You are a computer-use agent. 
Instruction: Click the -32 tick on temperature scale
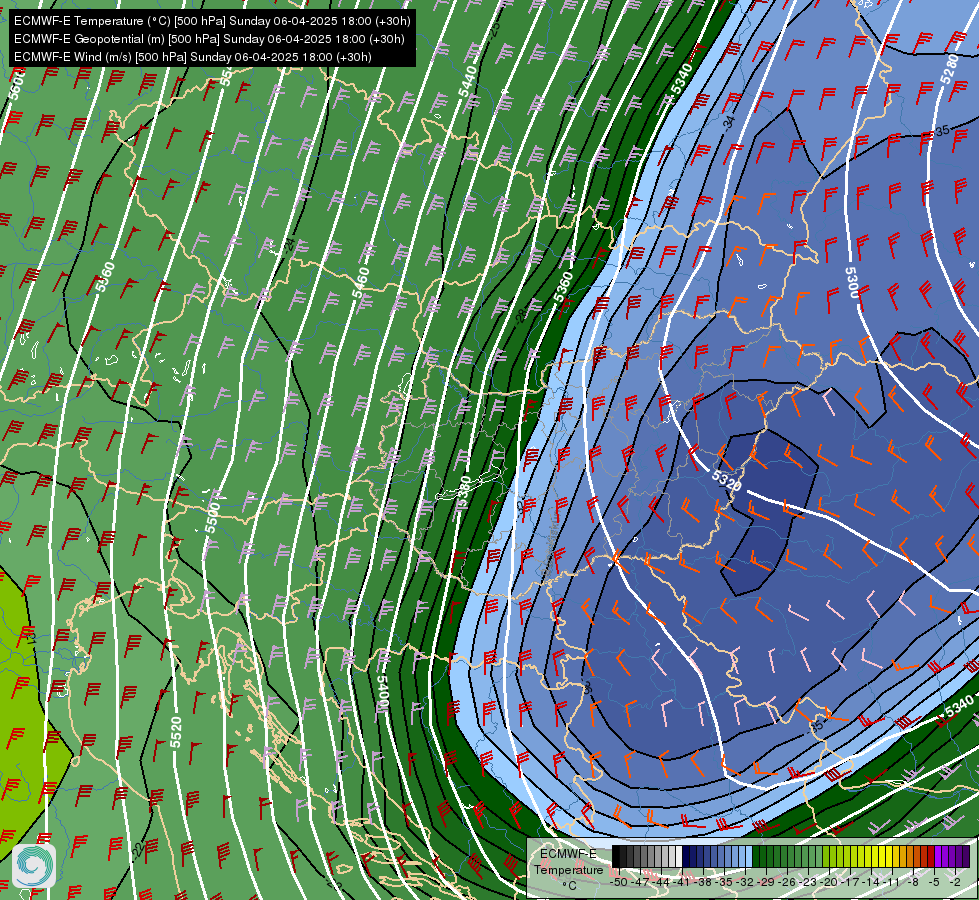[x=745, y=882]
